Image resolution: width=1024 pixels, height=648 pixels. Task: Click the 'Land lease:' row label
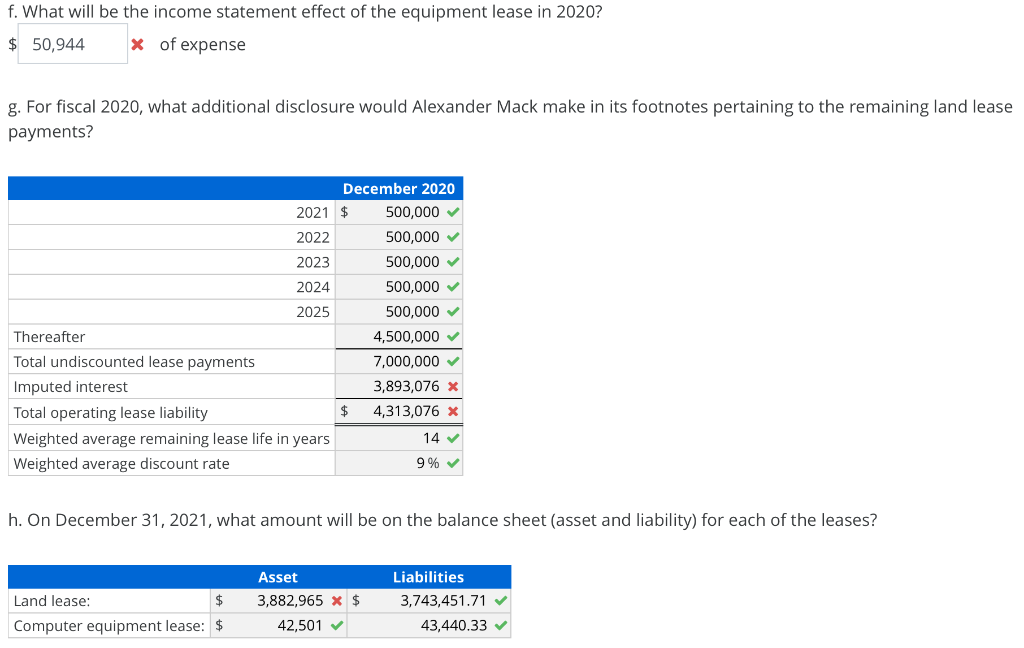click(52, 601)
